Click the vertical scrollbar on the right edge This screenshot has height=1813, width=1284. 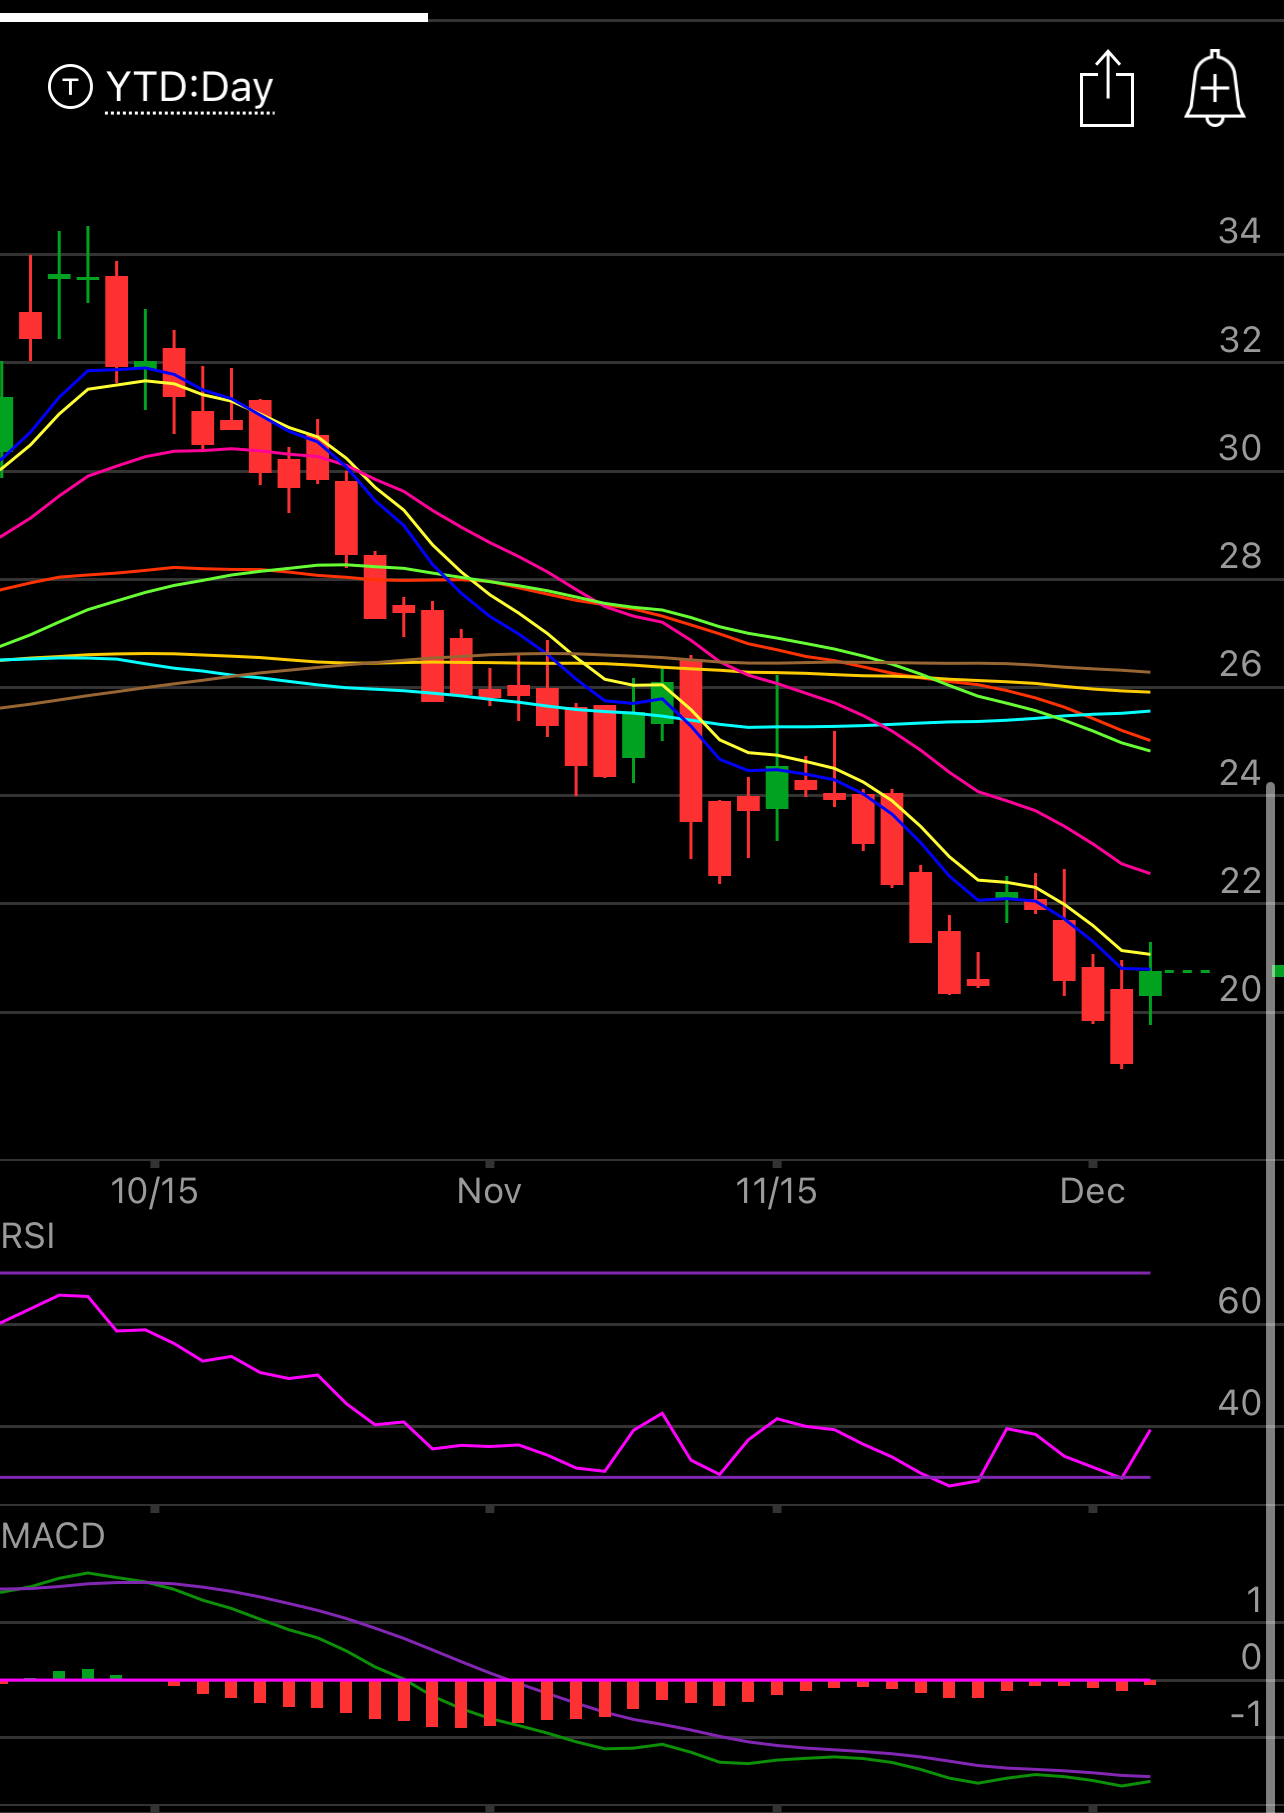pos(1271,1295)
